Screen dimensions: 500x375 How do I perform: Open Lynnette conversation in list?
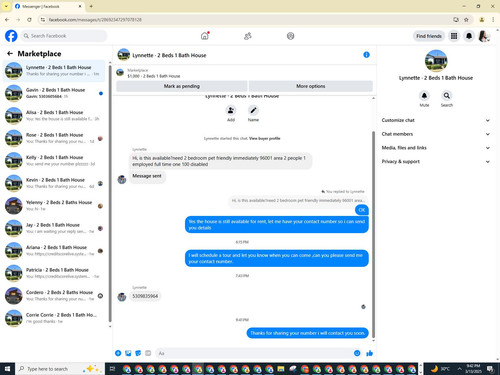click(x=54, y=71)
